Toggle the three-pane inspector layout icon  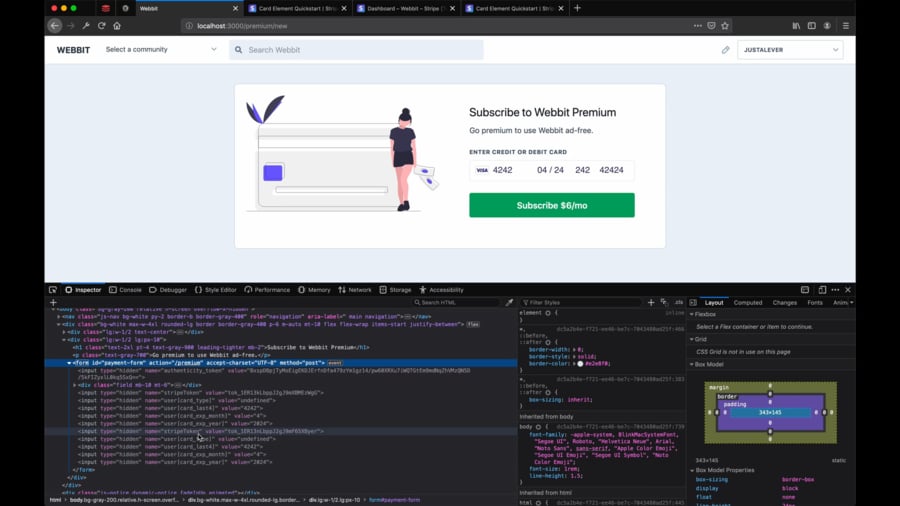pyautogui.click(x=693, y=302)
